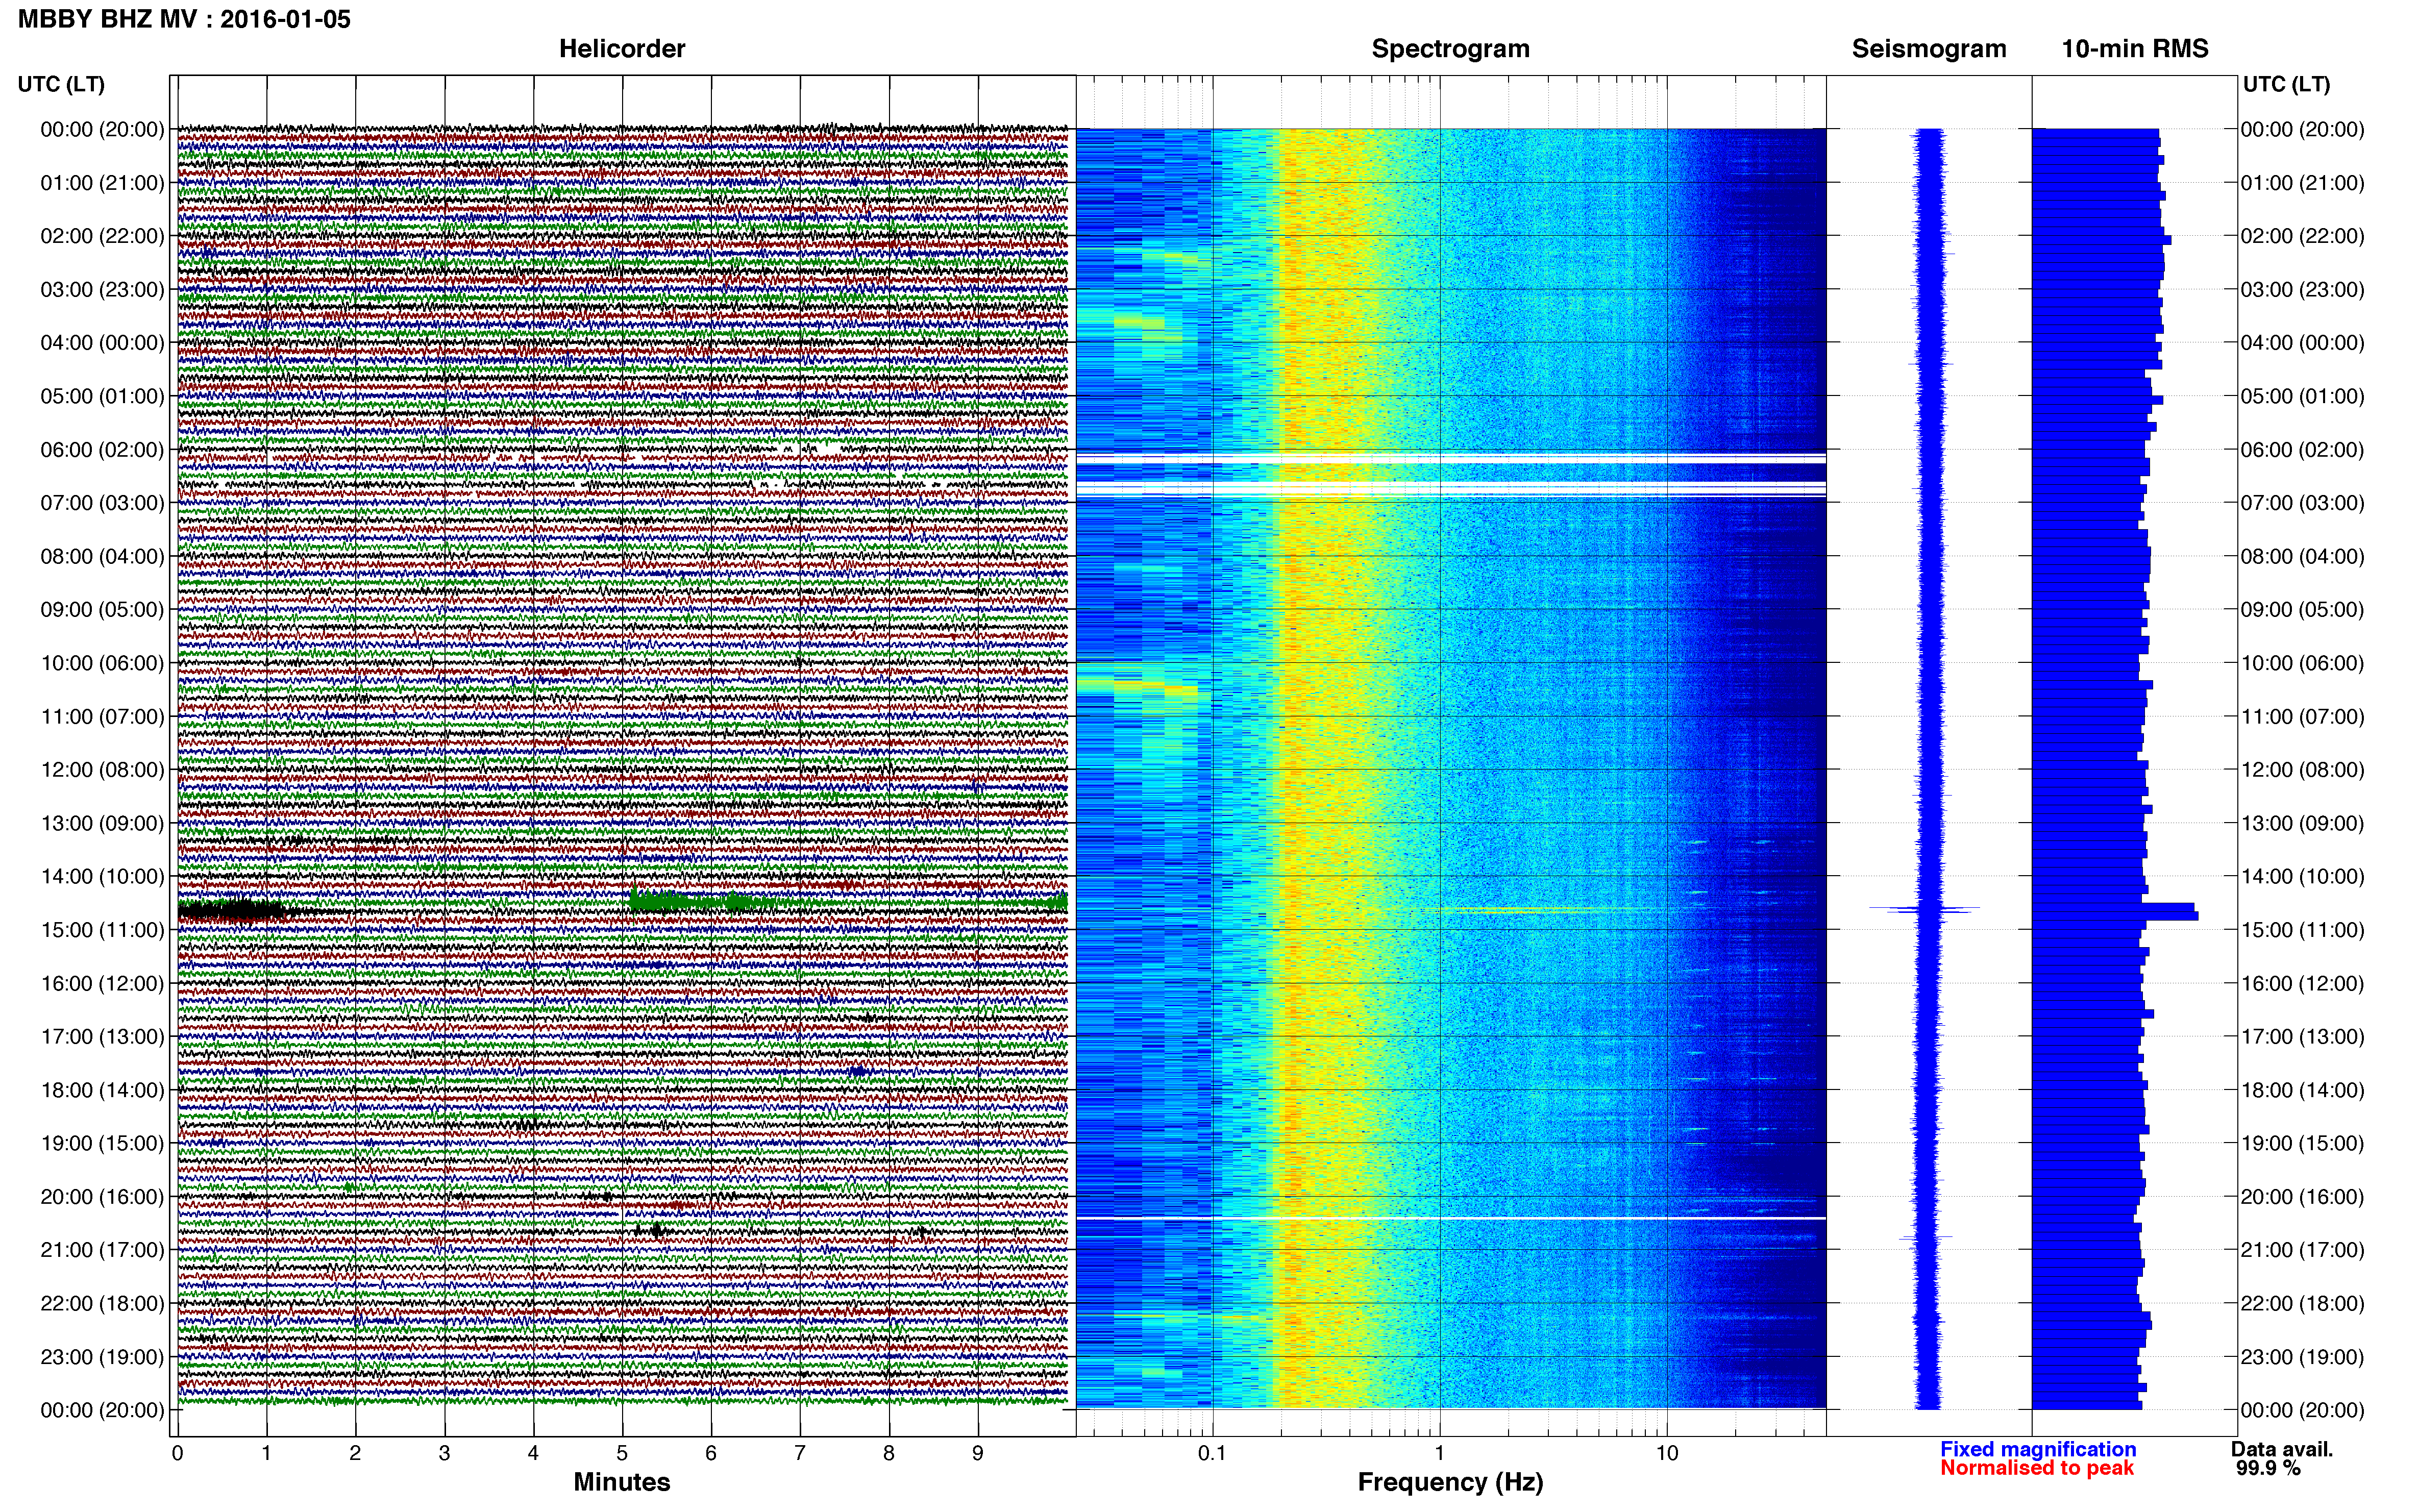Click minute tick label '0' under the Helicorder
The width and height of the screenshot is (2419, 1512).
[x=178, y=1454]
